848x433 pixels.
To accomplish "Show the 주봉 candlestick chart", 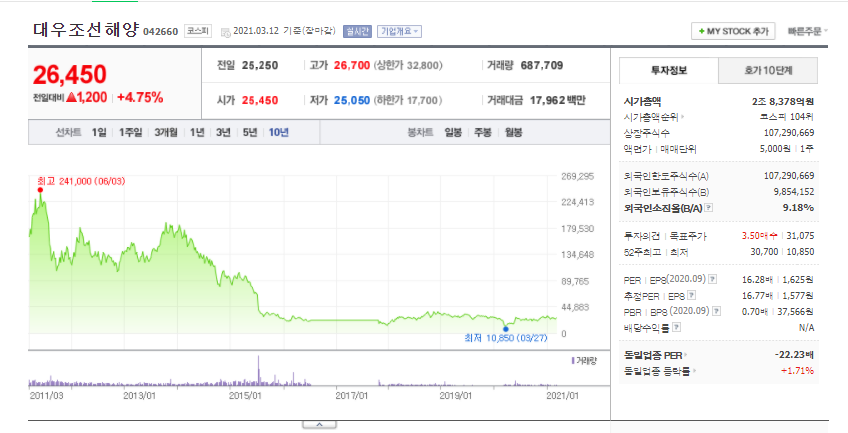I will [482, 132].
